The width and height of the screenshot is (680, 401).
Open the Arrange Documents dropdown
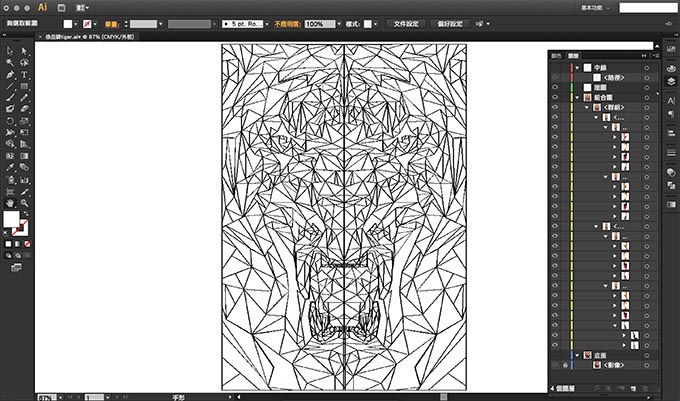82,7
